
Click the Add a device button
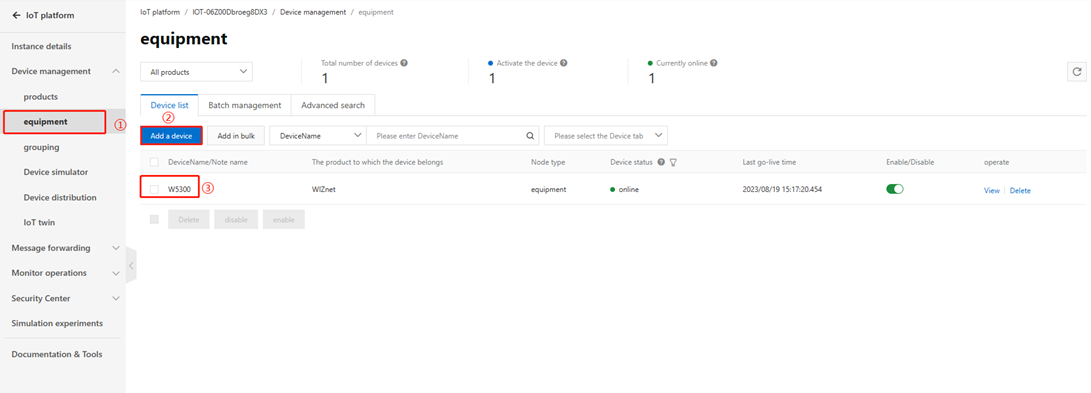[171, 136]
